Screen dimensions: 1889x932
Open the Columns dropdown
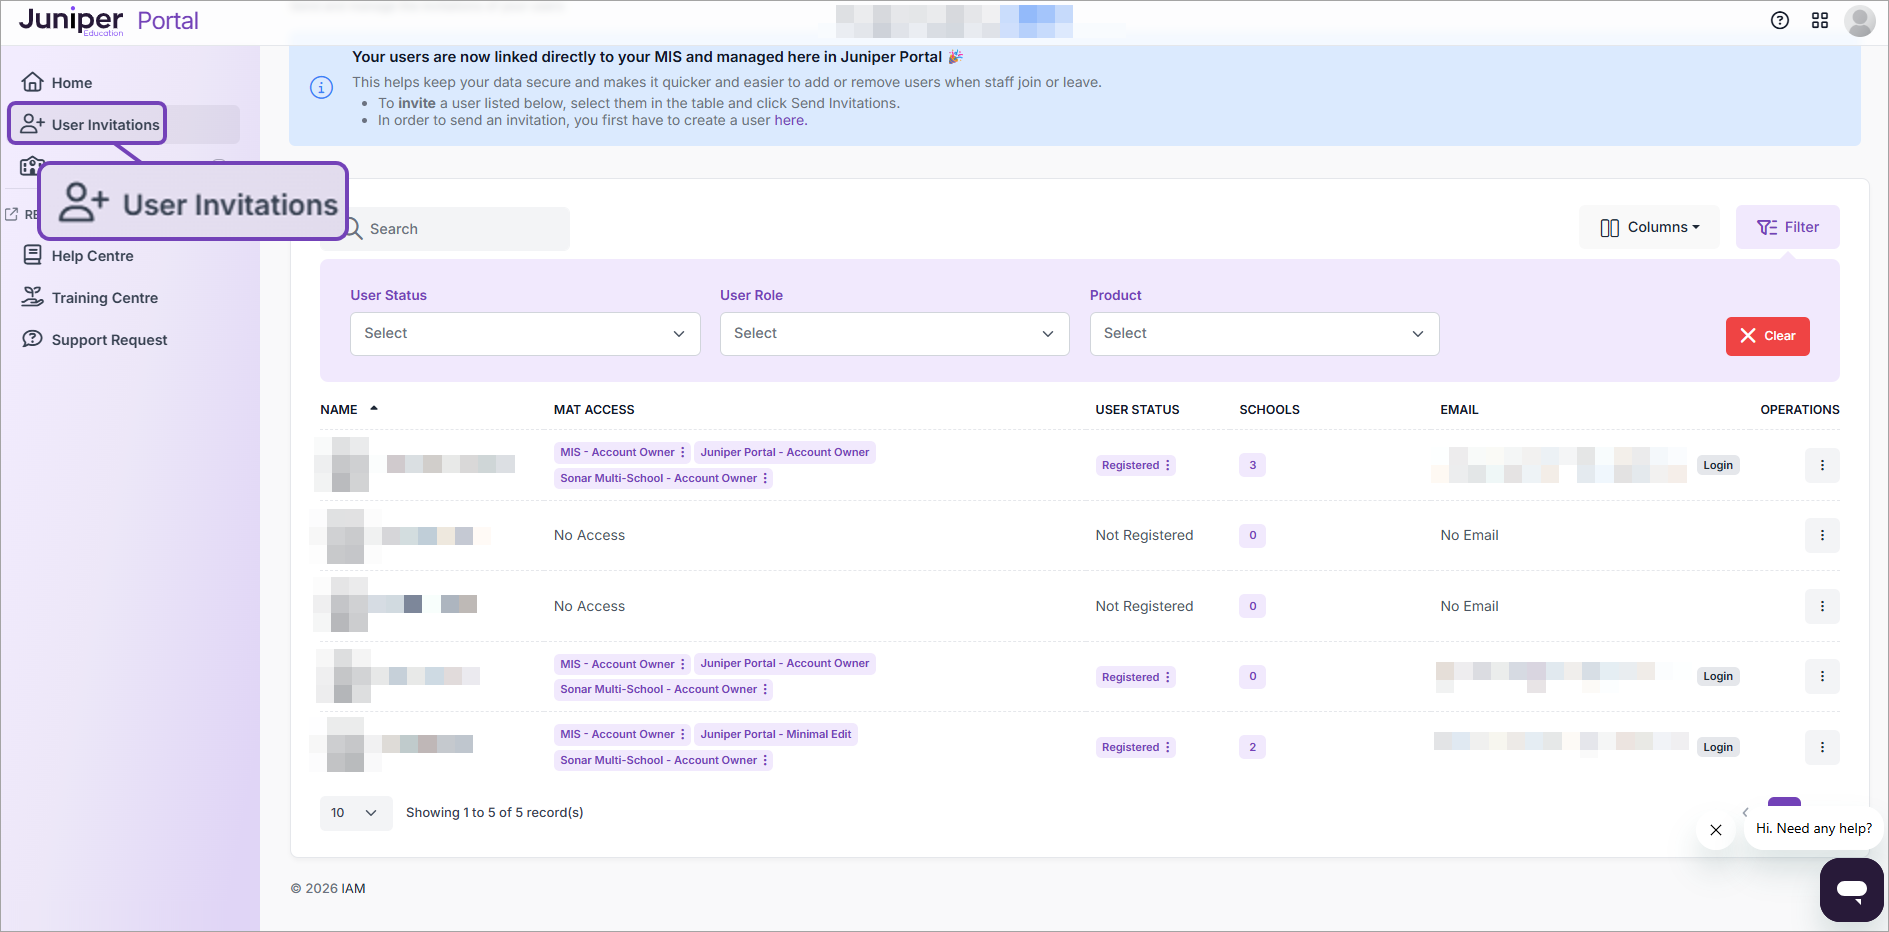point(1650,227)
